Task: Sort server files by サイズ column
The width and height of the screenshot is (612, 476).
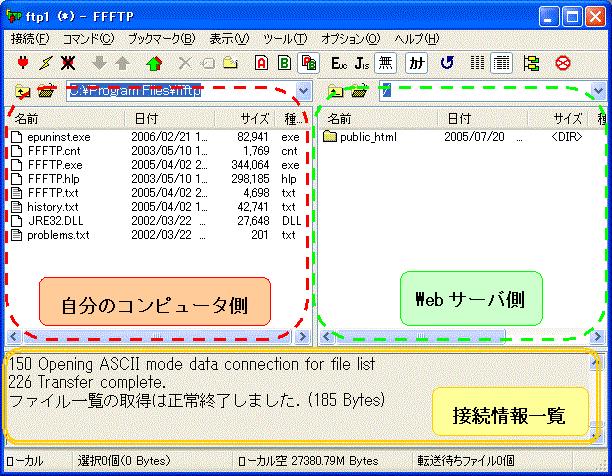Action: [x=558, y=119]
